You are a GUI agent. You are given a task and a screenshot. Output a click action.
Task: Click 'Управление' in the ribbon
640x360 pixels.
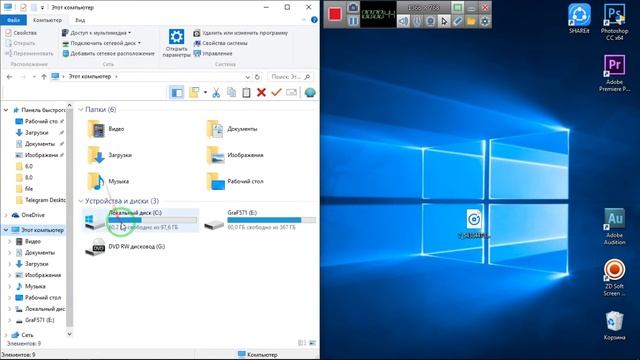(x=213, y=53)
